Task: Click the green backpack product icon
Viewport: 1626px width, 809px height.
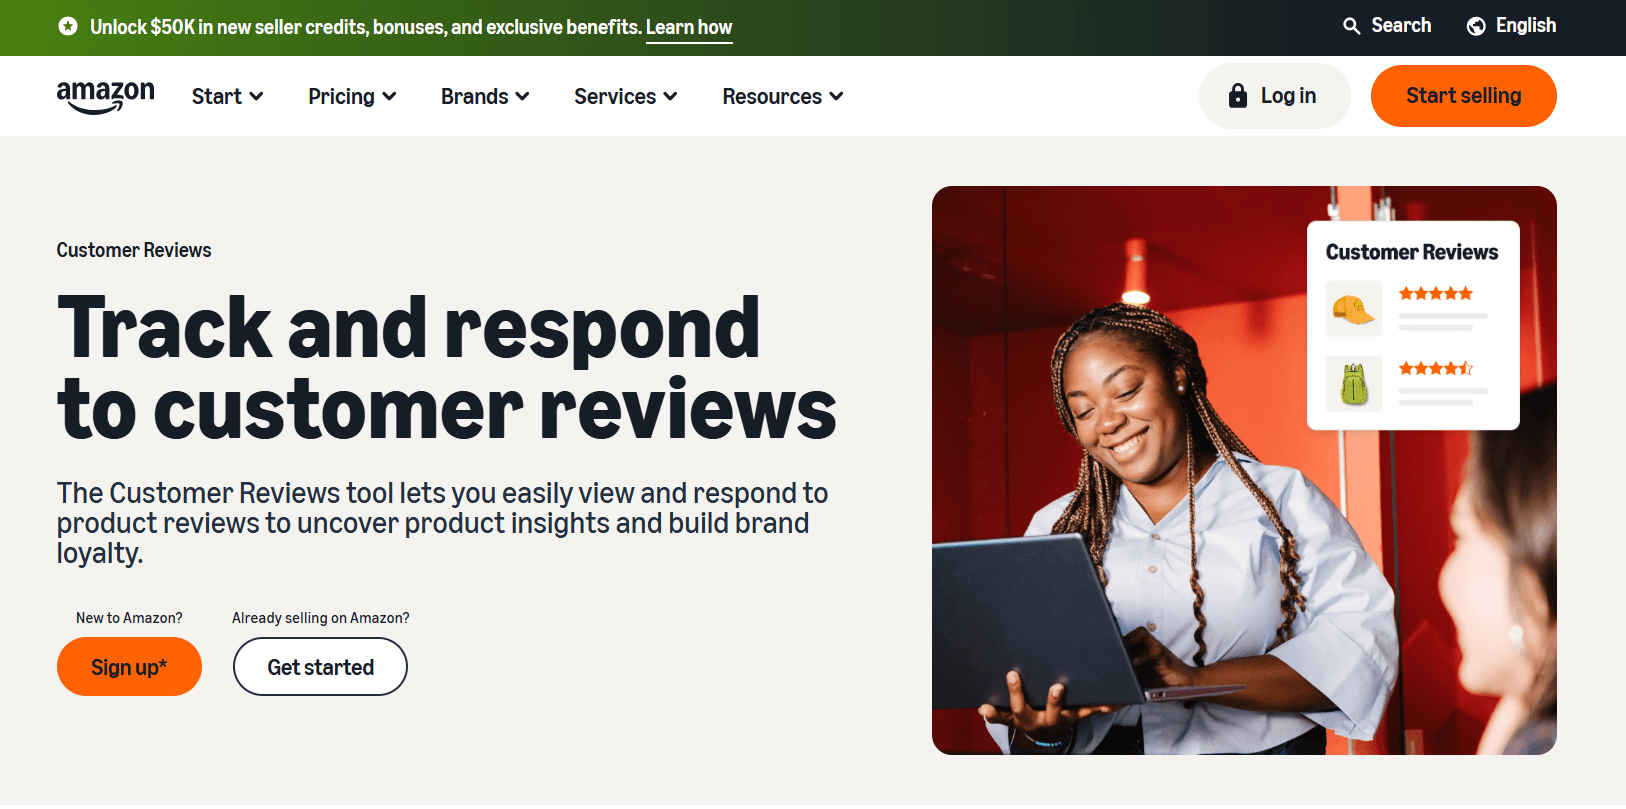Action: point(1354,383)
